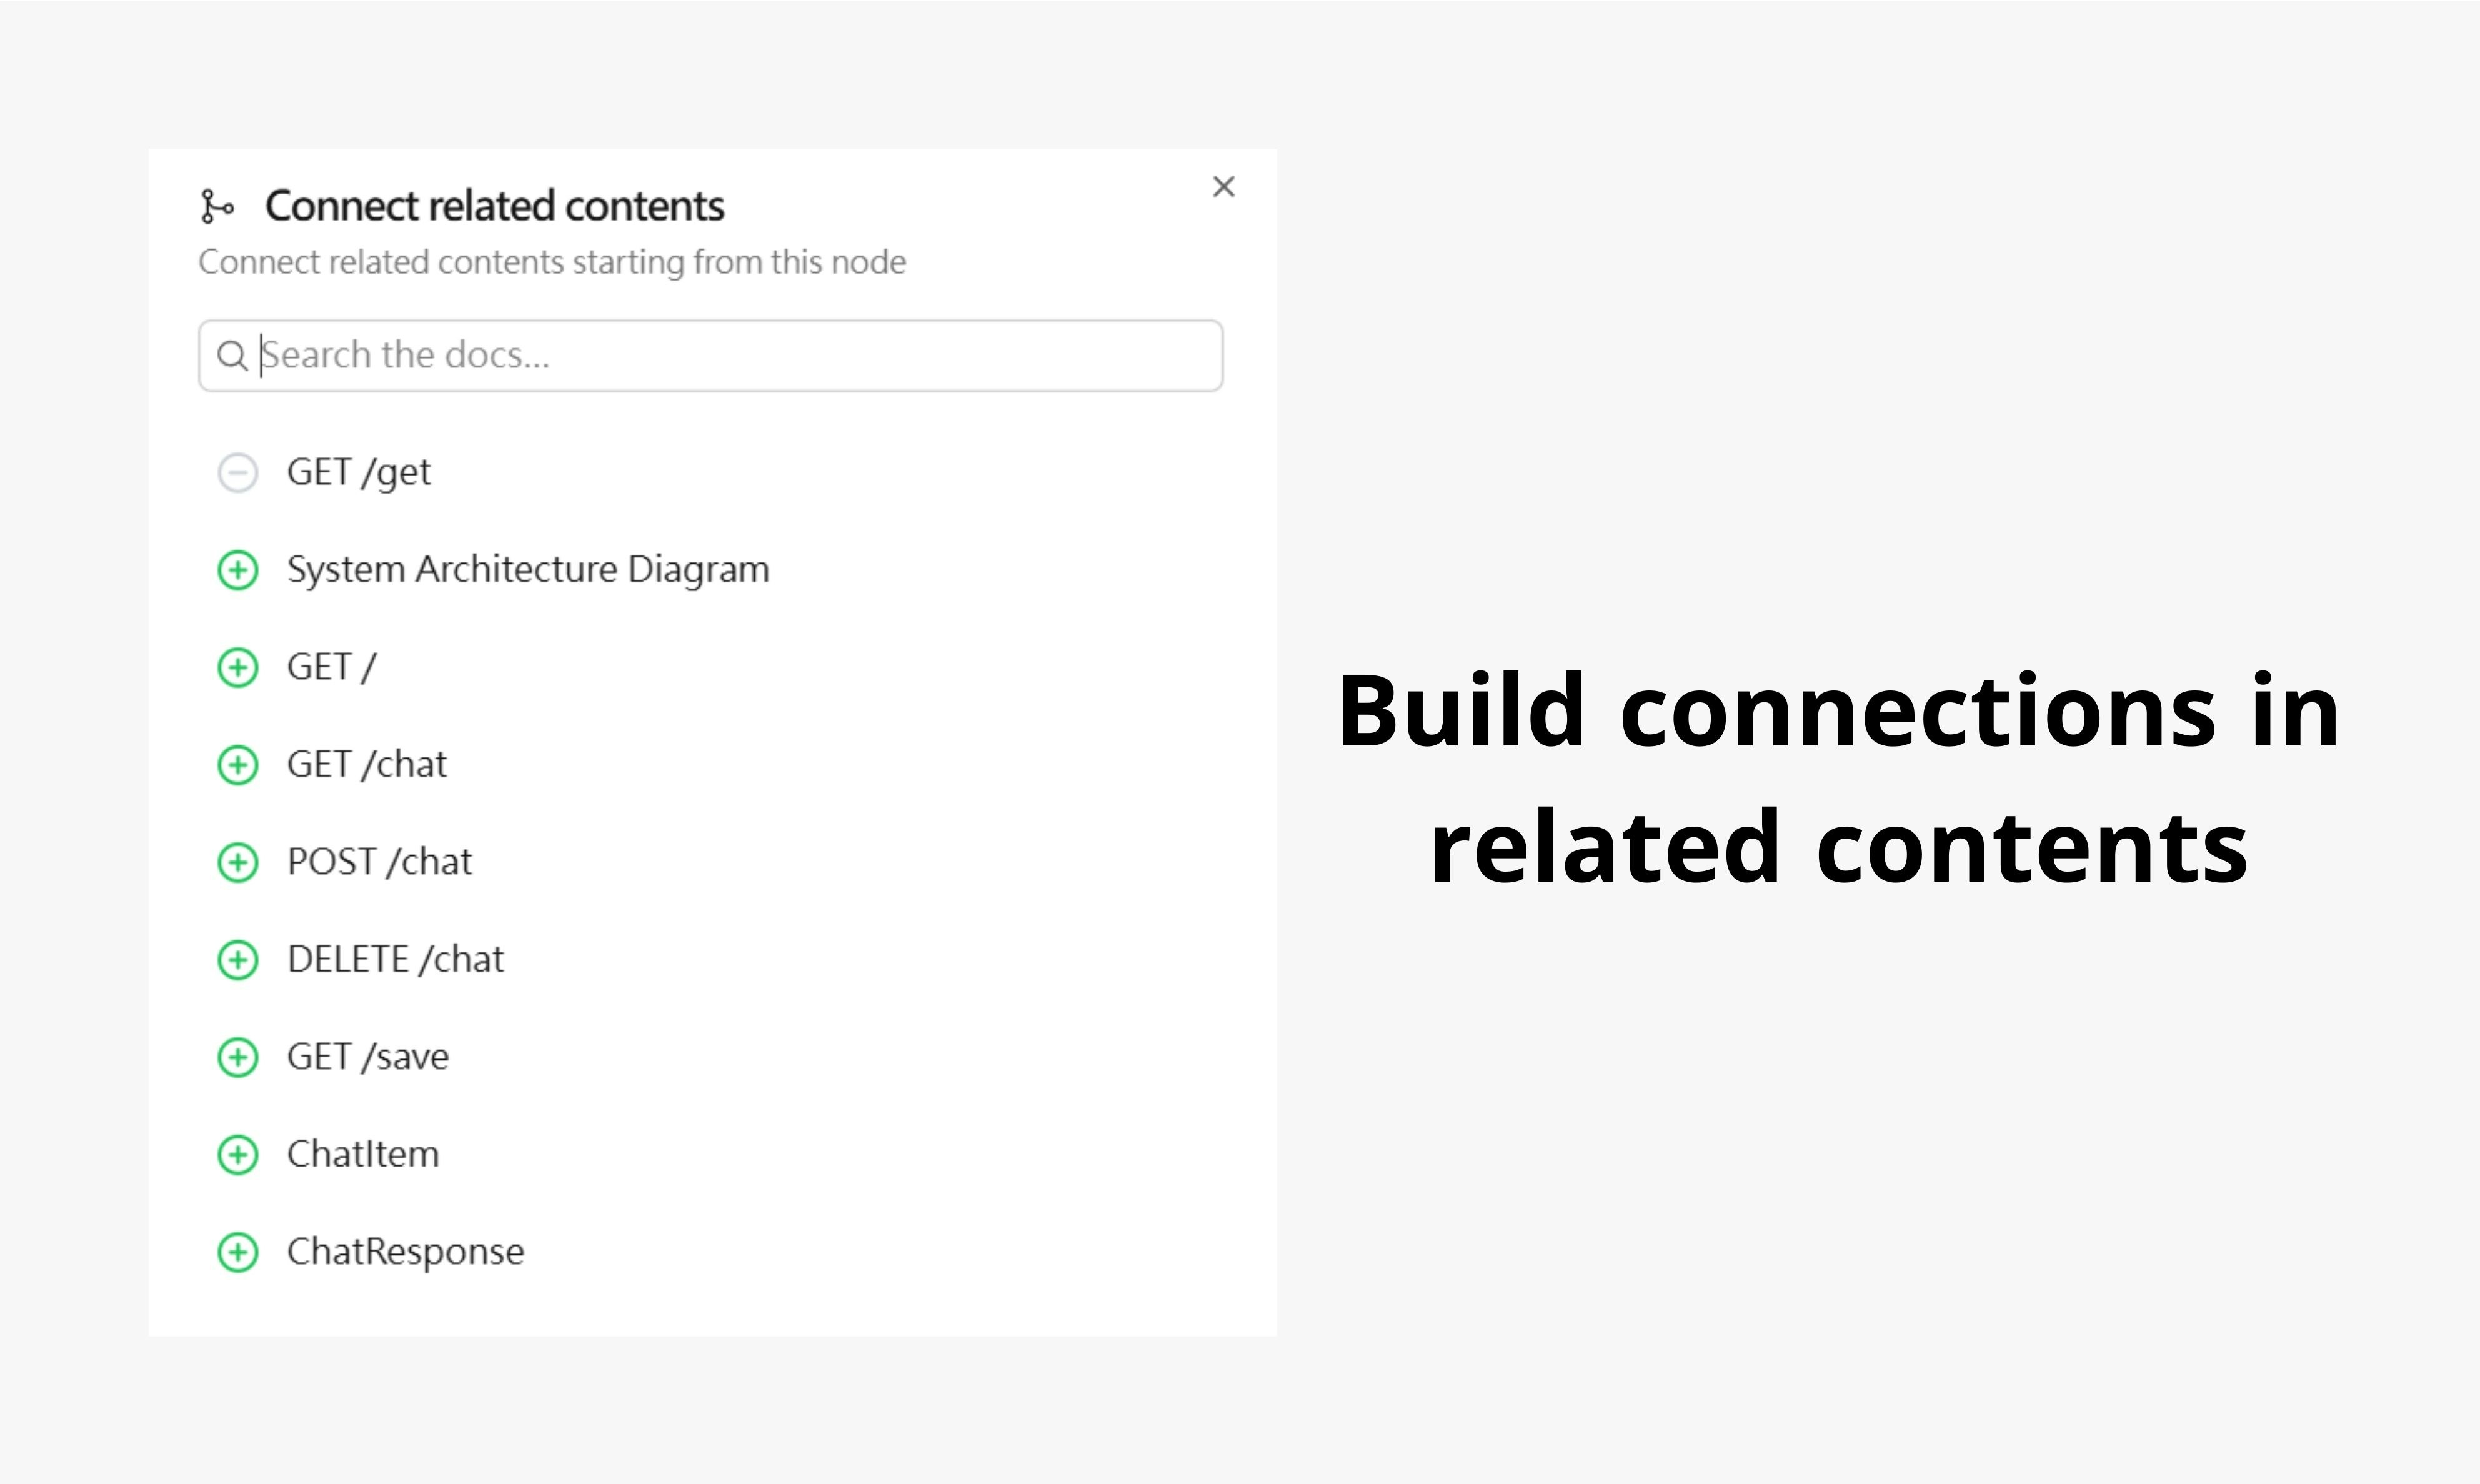Image resolution: width=2480 pixels, height=1484 pixels.
Task: Select the GET /save list item
Action: (368, 1057)
